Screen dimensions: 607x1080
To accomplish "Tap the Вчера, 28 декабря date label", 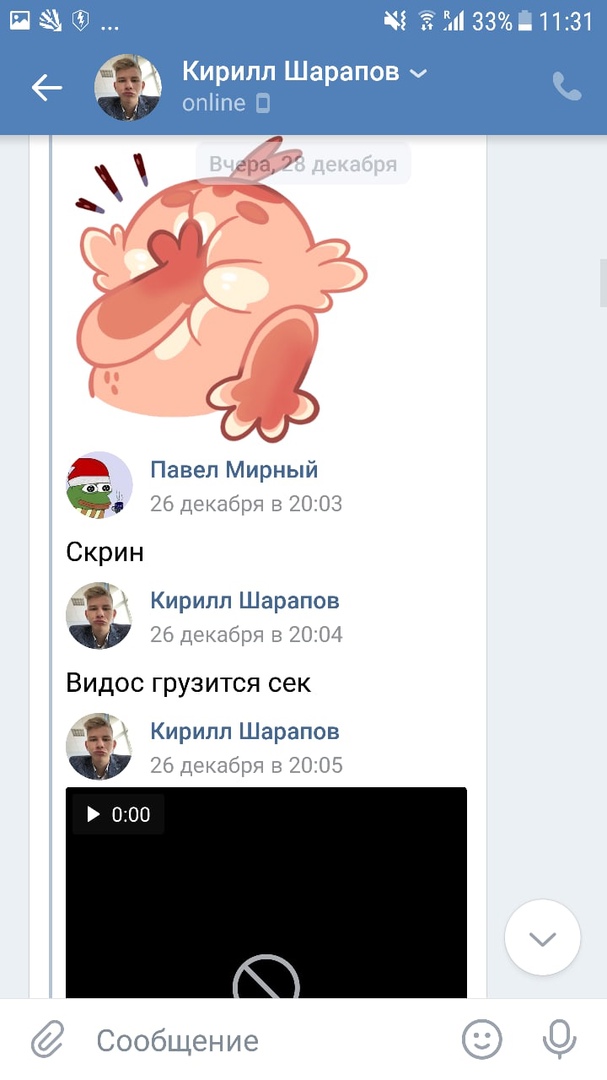I will coord(303,165).
